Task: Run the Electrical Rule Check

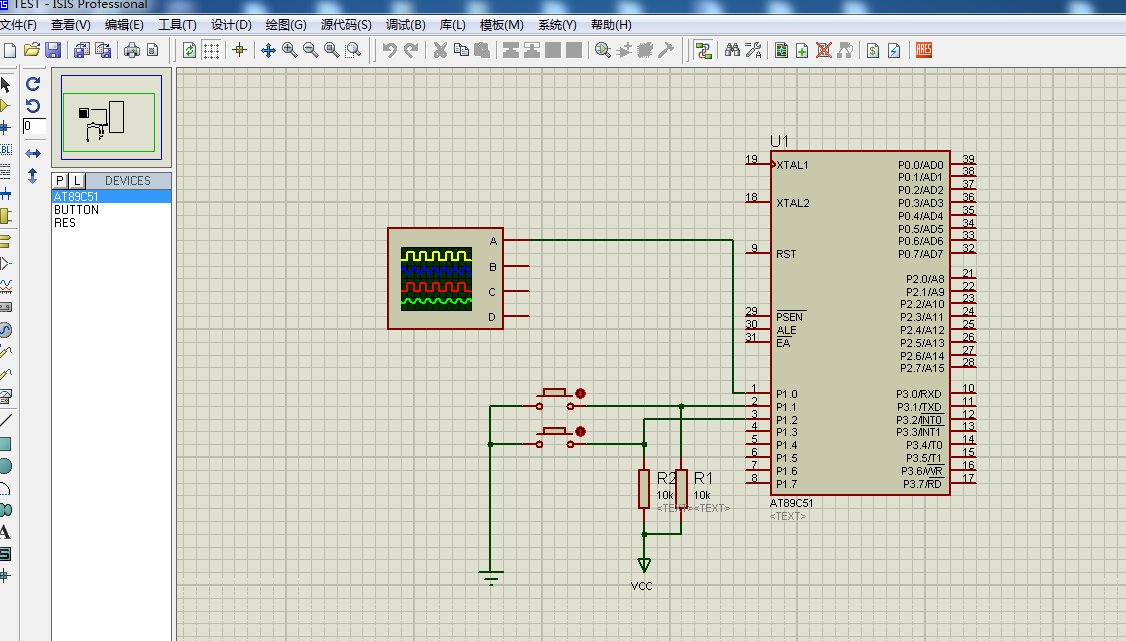Action: (894, 50)
